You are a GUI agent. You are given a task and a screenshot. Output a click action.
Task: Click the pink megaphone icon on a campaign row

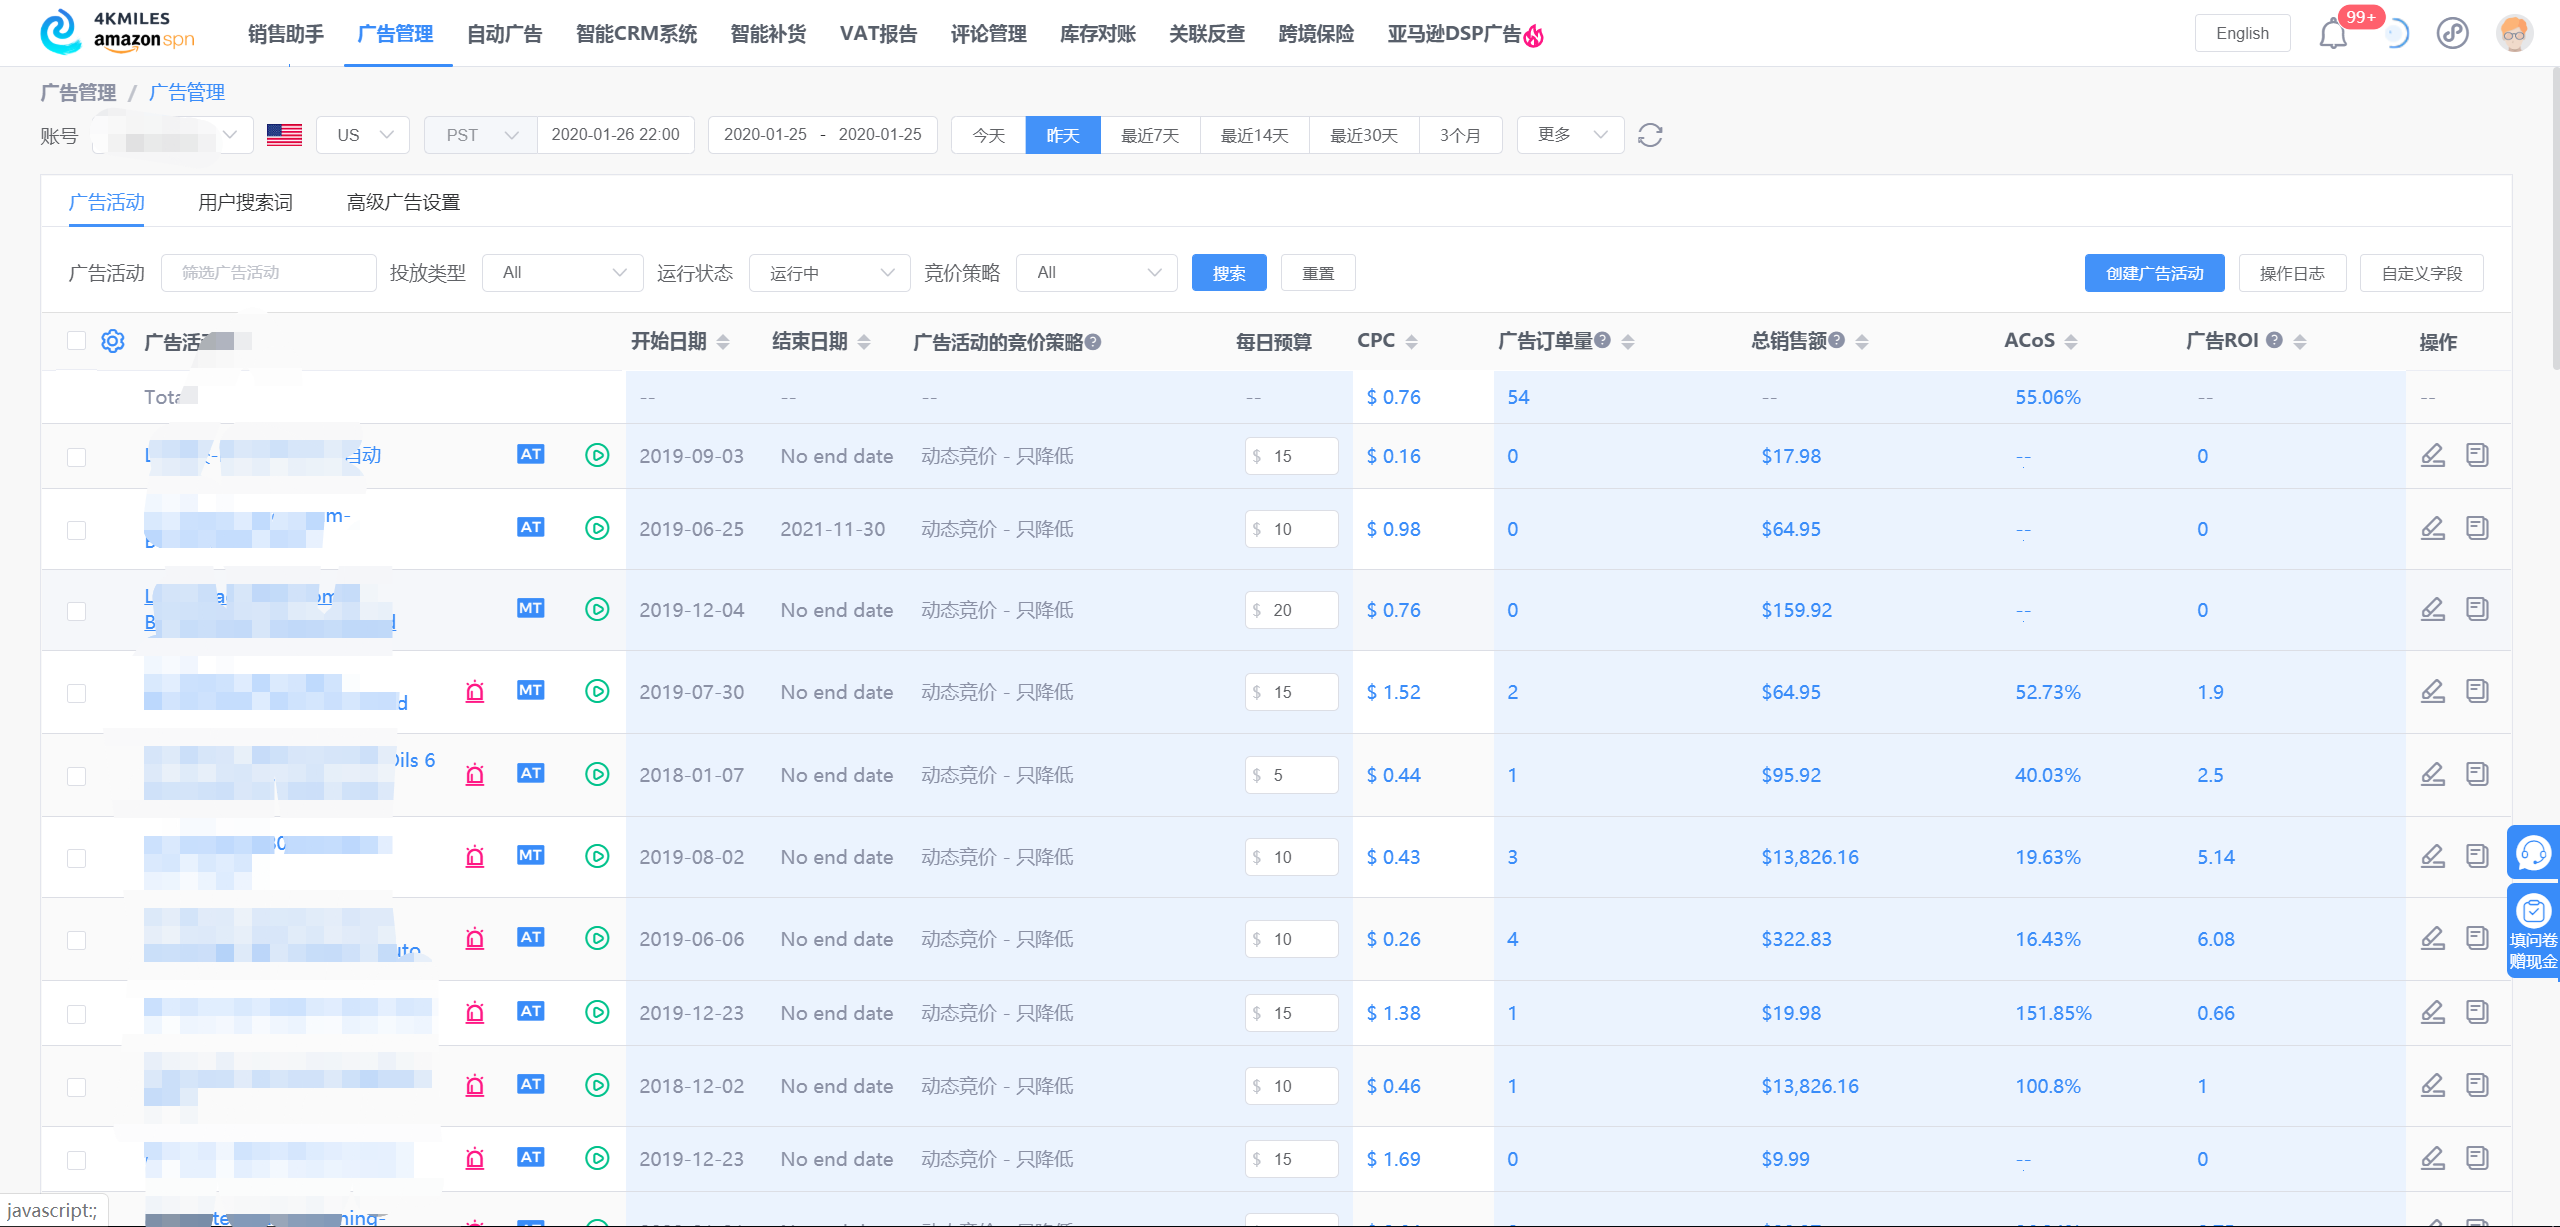pyautogui.click(x=475, y=691)
